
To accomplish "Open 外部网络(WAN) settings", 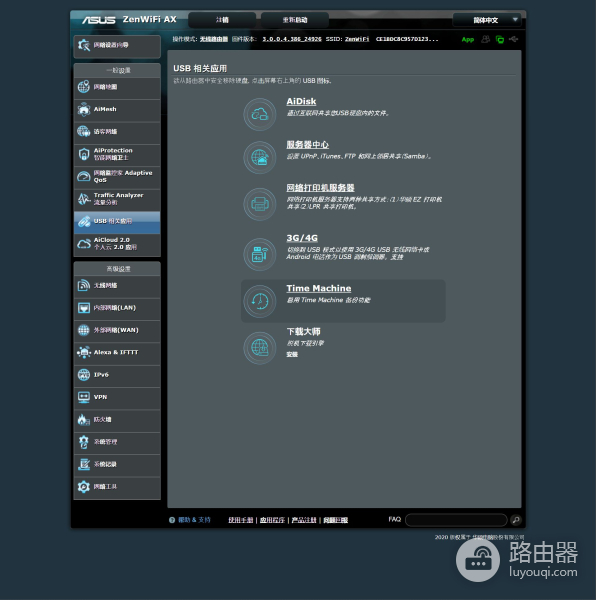I will click(117, 330).
